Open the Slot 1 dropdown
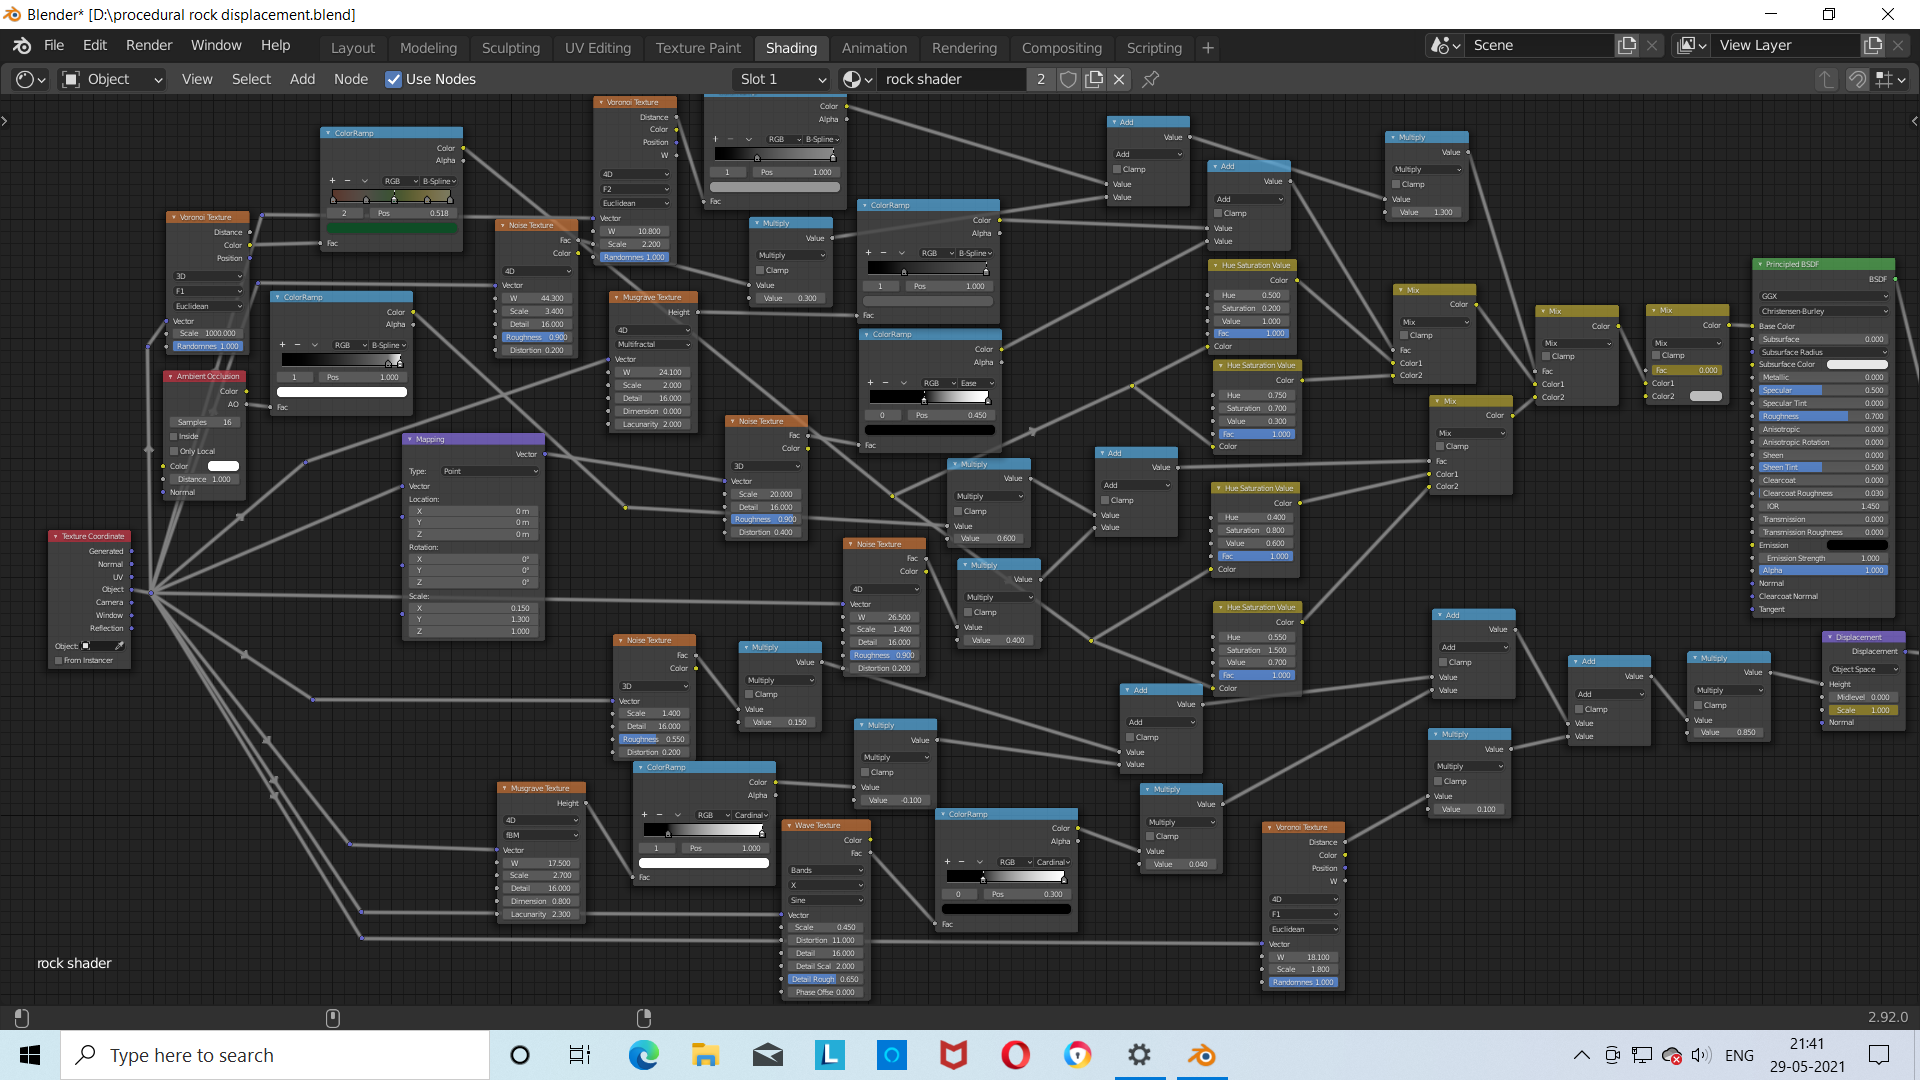Screen dimensions: 1920x1080 (783, 79)
